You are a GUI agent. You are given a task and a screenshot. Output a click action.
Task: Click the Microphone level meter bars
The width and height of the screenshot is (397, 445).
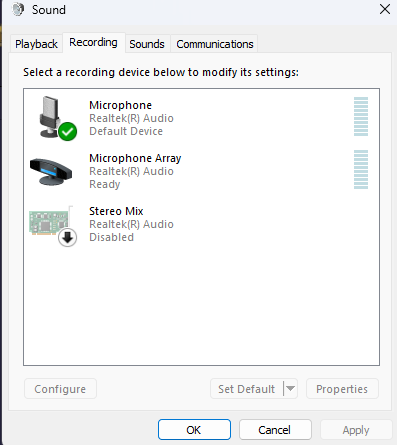point(361,117)
